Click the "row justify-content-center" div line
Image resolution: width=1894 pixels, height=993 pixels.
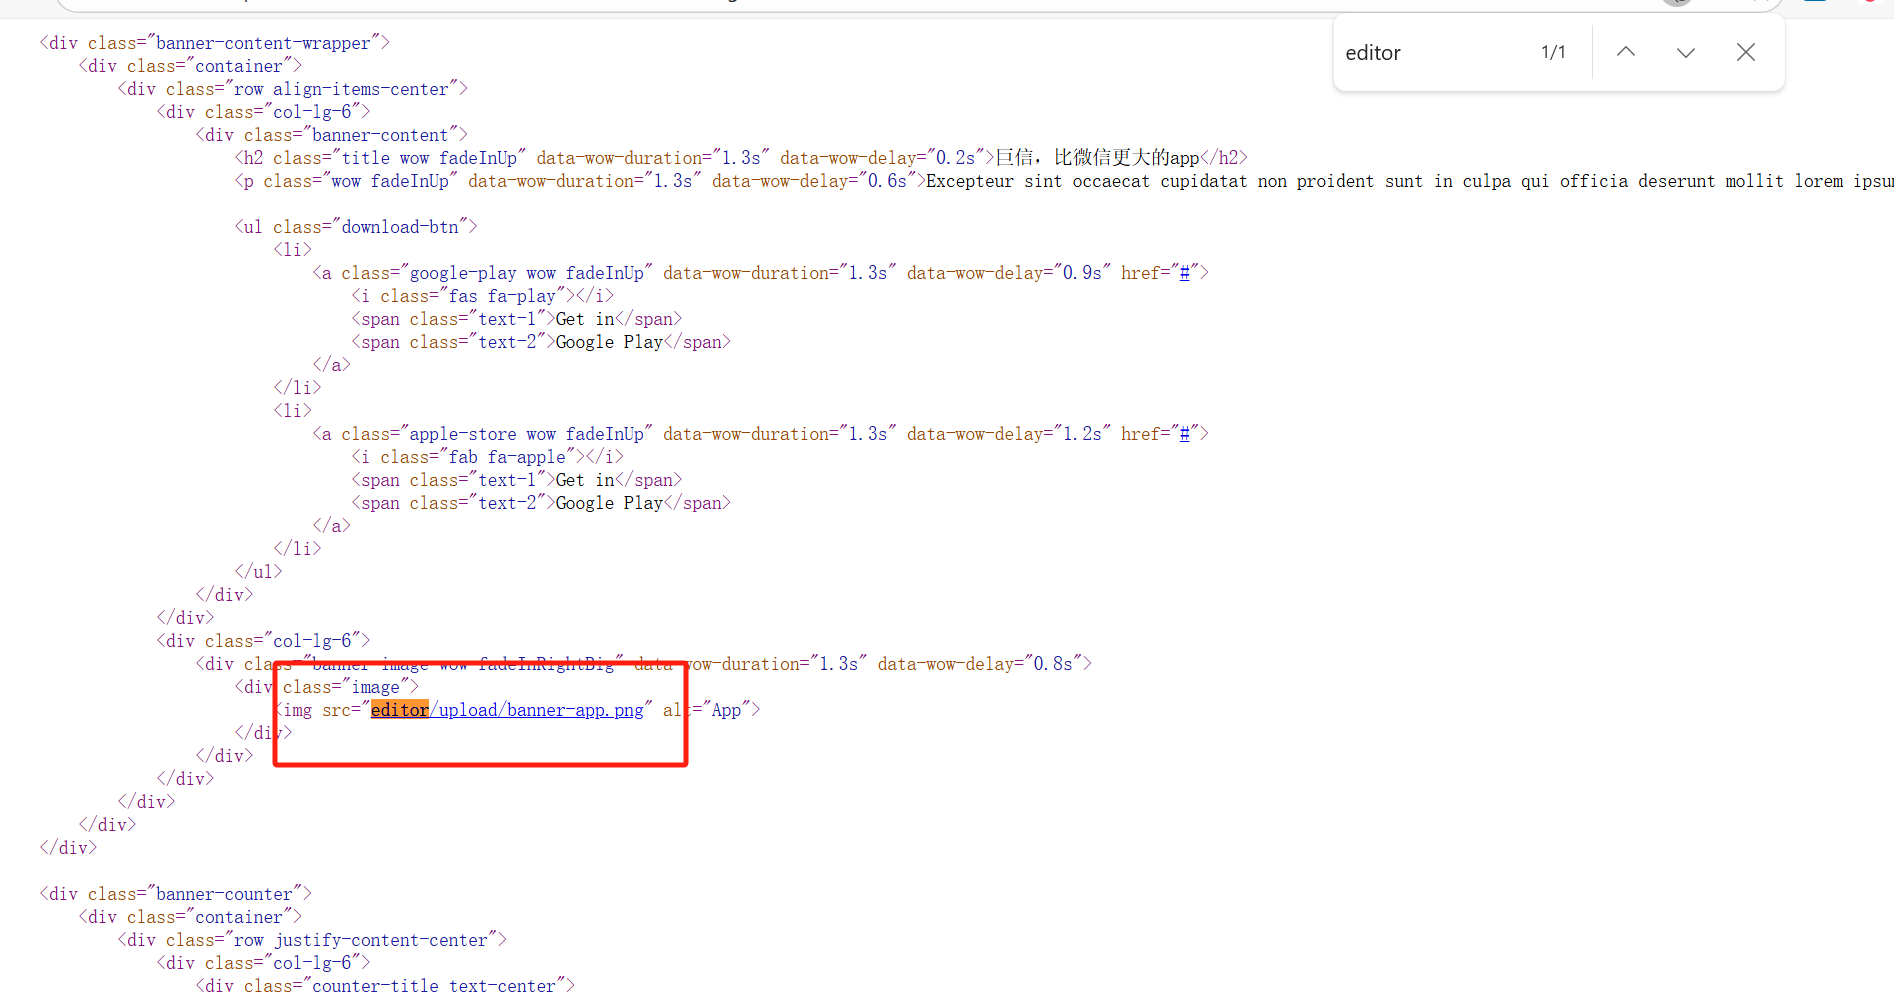point(312,940)
